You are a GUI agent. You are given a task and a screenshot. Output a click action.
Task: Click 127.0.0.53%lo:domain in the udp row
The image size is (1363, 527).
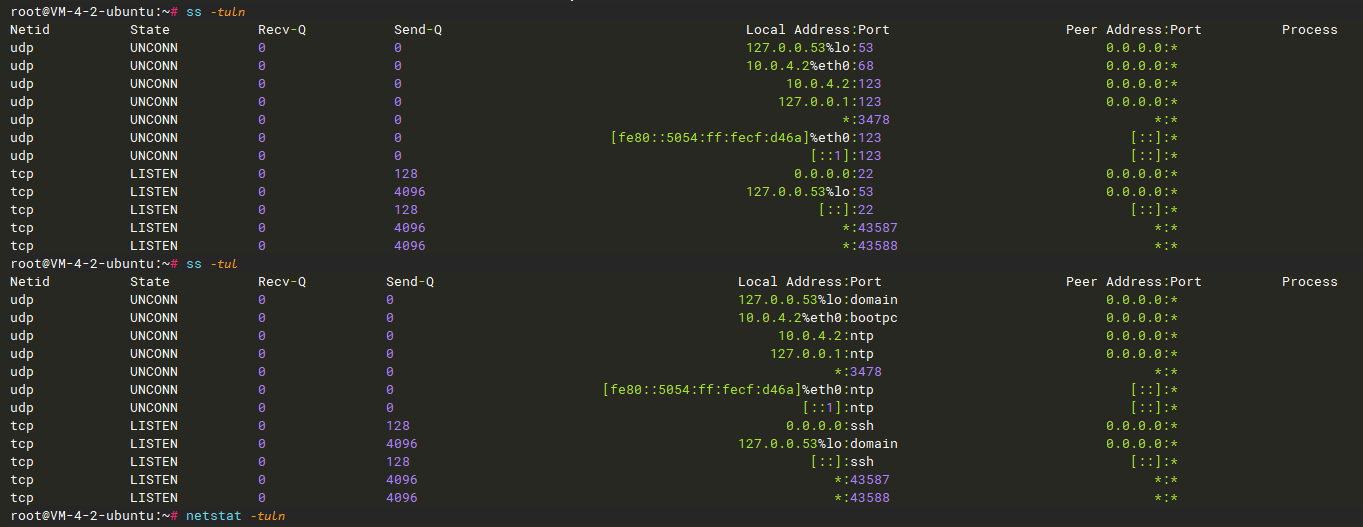point(817,300)
